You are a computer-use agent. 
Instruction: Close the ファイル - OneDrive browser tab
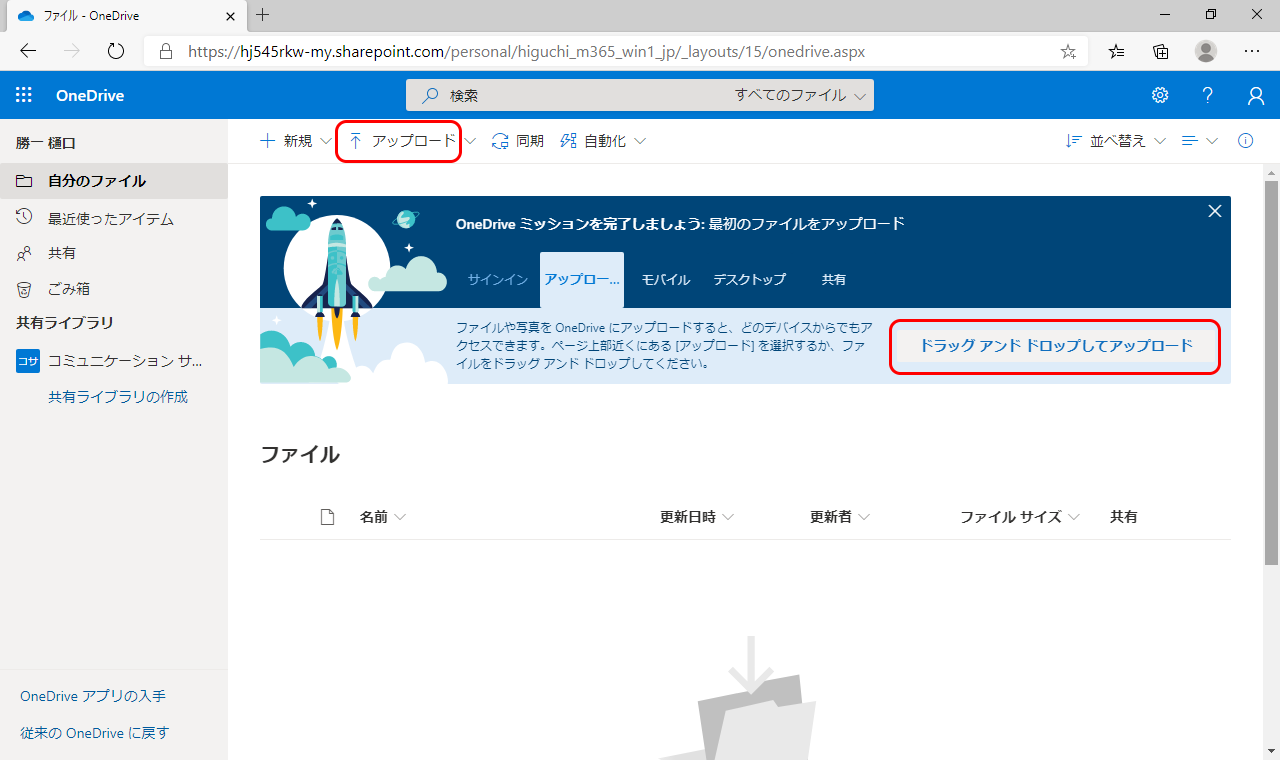pos(229,16)
